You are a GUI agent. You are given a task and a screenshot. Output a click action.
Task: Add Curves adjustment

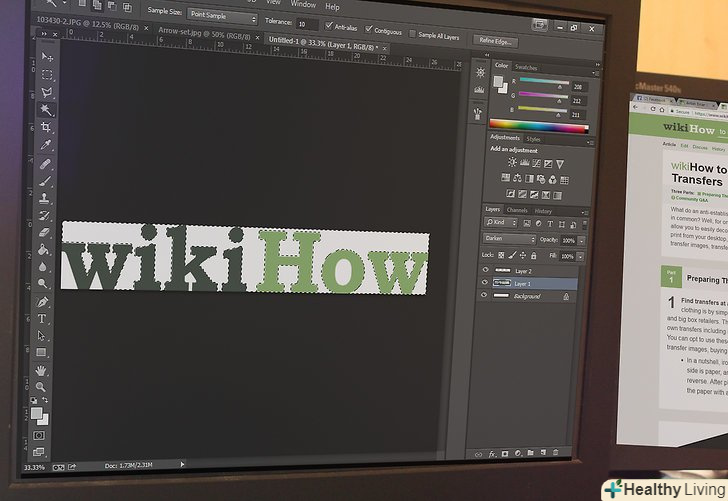[x=536, y=163]
